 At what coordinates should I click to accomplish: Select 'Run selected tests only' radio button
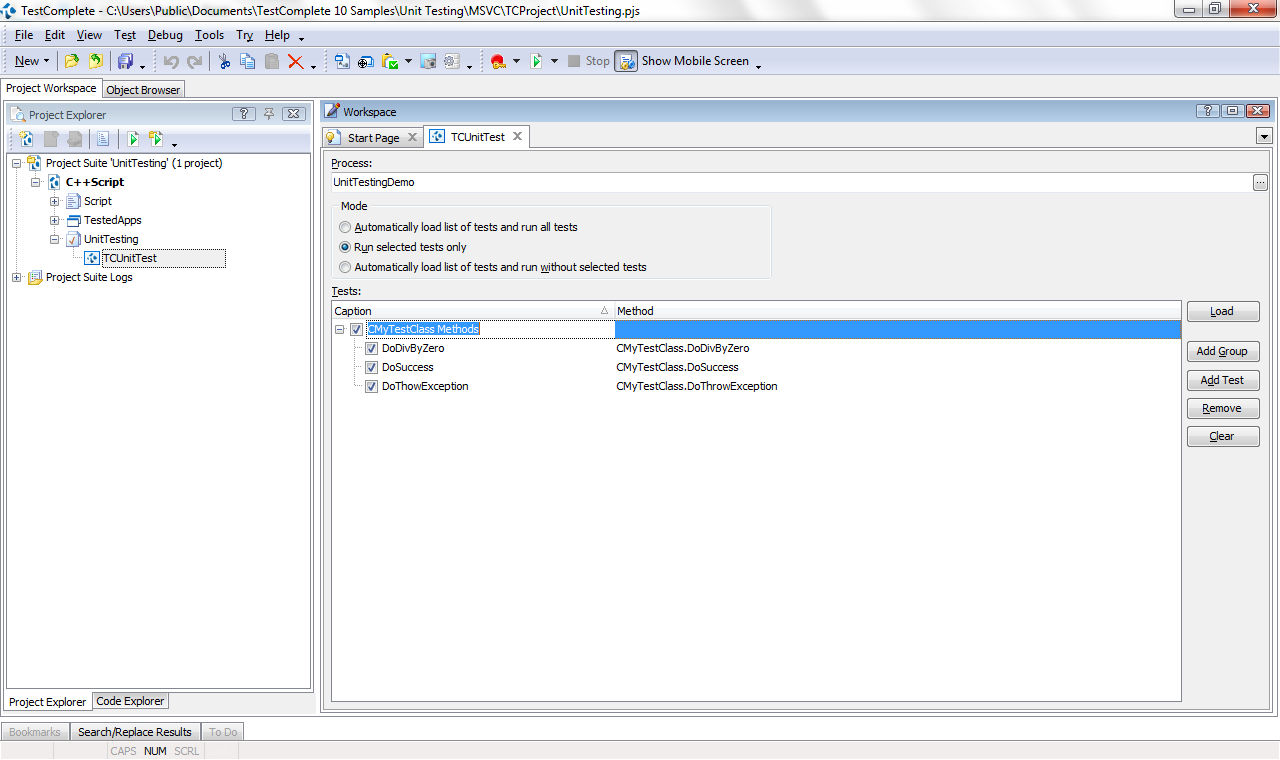coord(345,247)
